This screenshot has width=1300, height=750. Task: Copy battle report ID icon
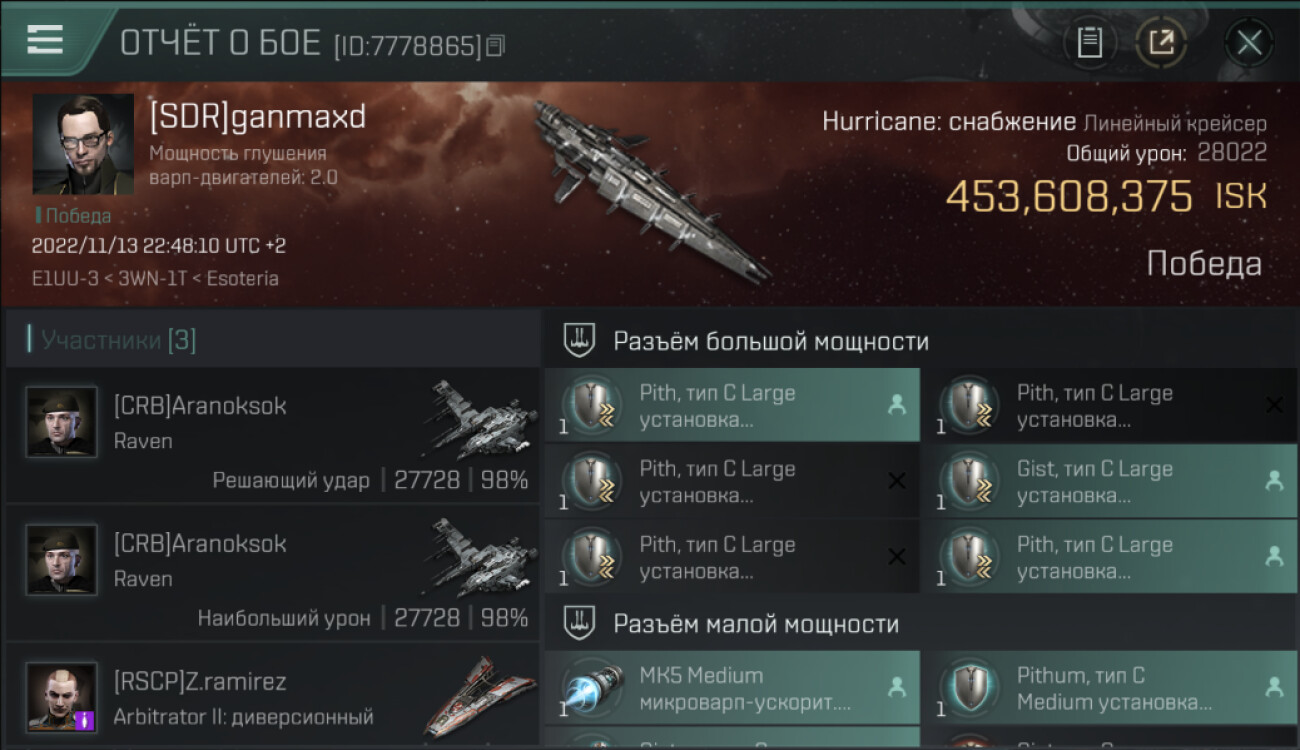[x=495, y=45]
